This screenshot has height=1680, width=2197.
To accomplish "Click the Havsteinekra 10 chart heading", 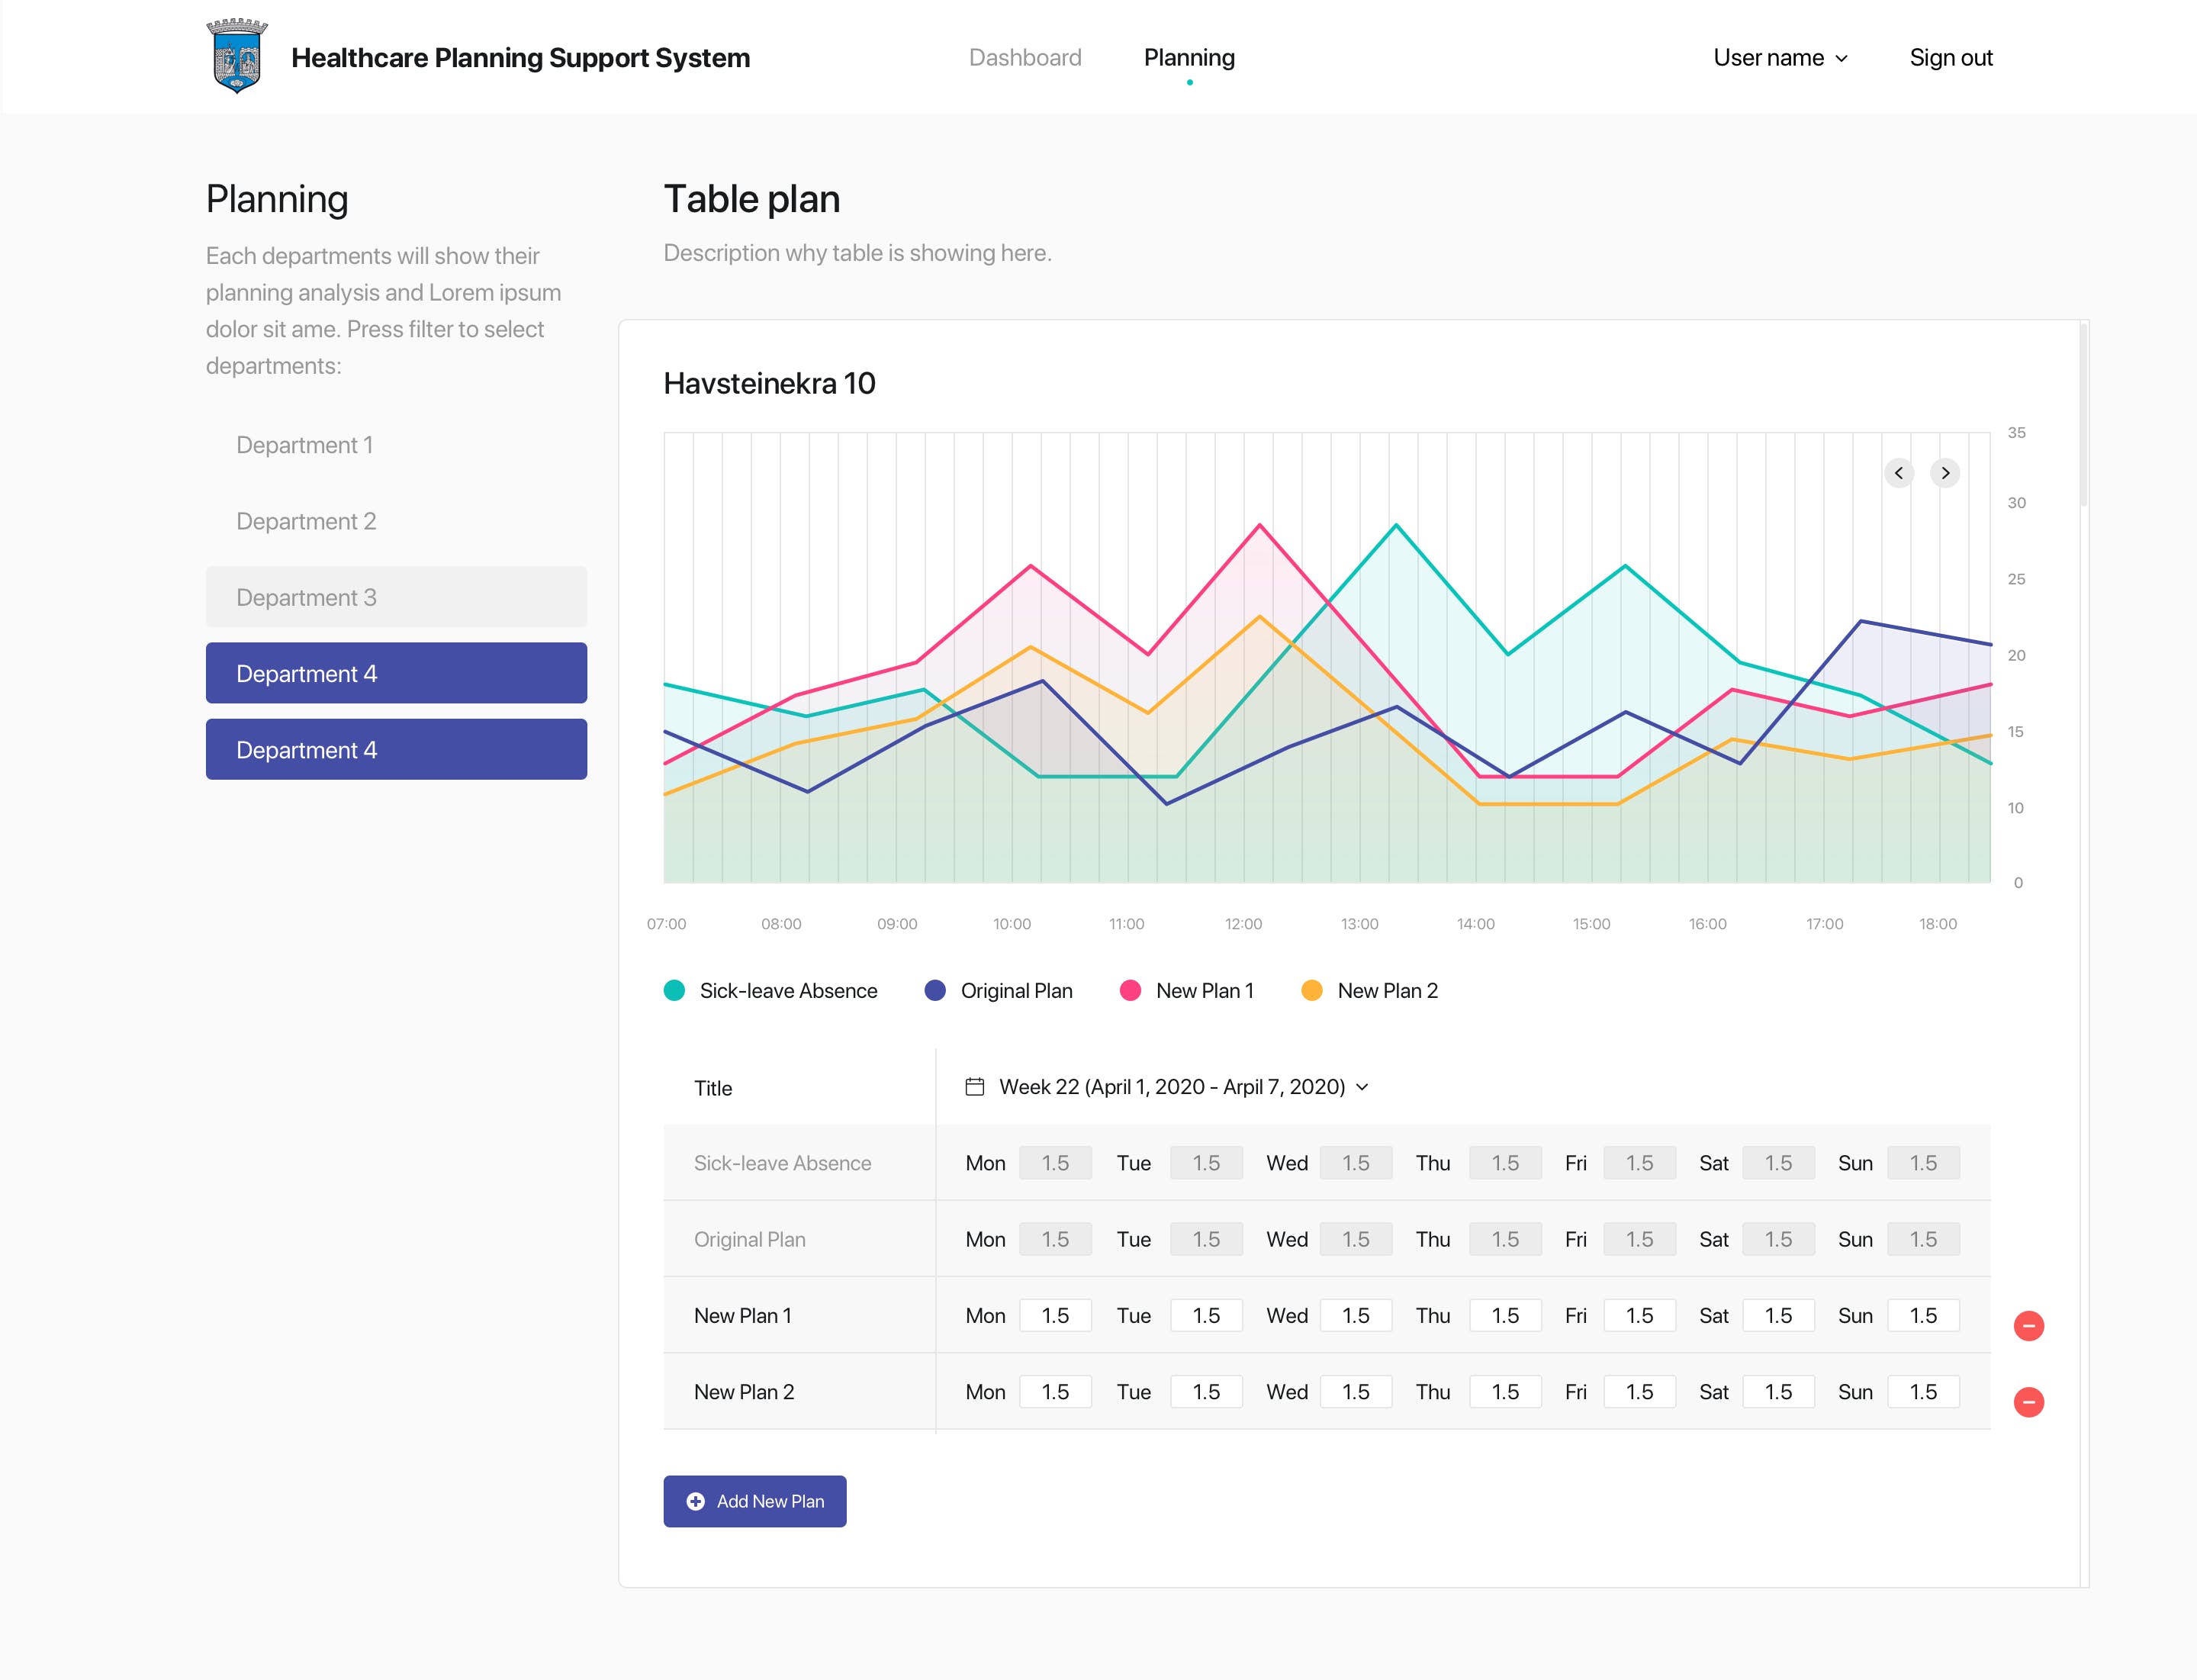I will point(769,383).
